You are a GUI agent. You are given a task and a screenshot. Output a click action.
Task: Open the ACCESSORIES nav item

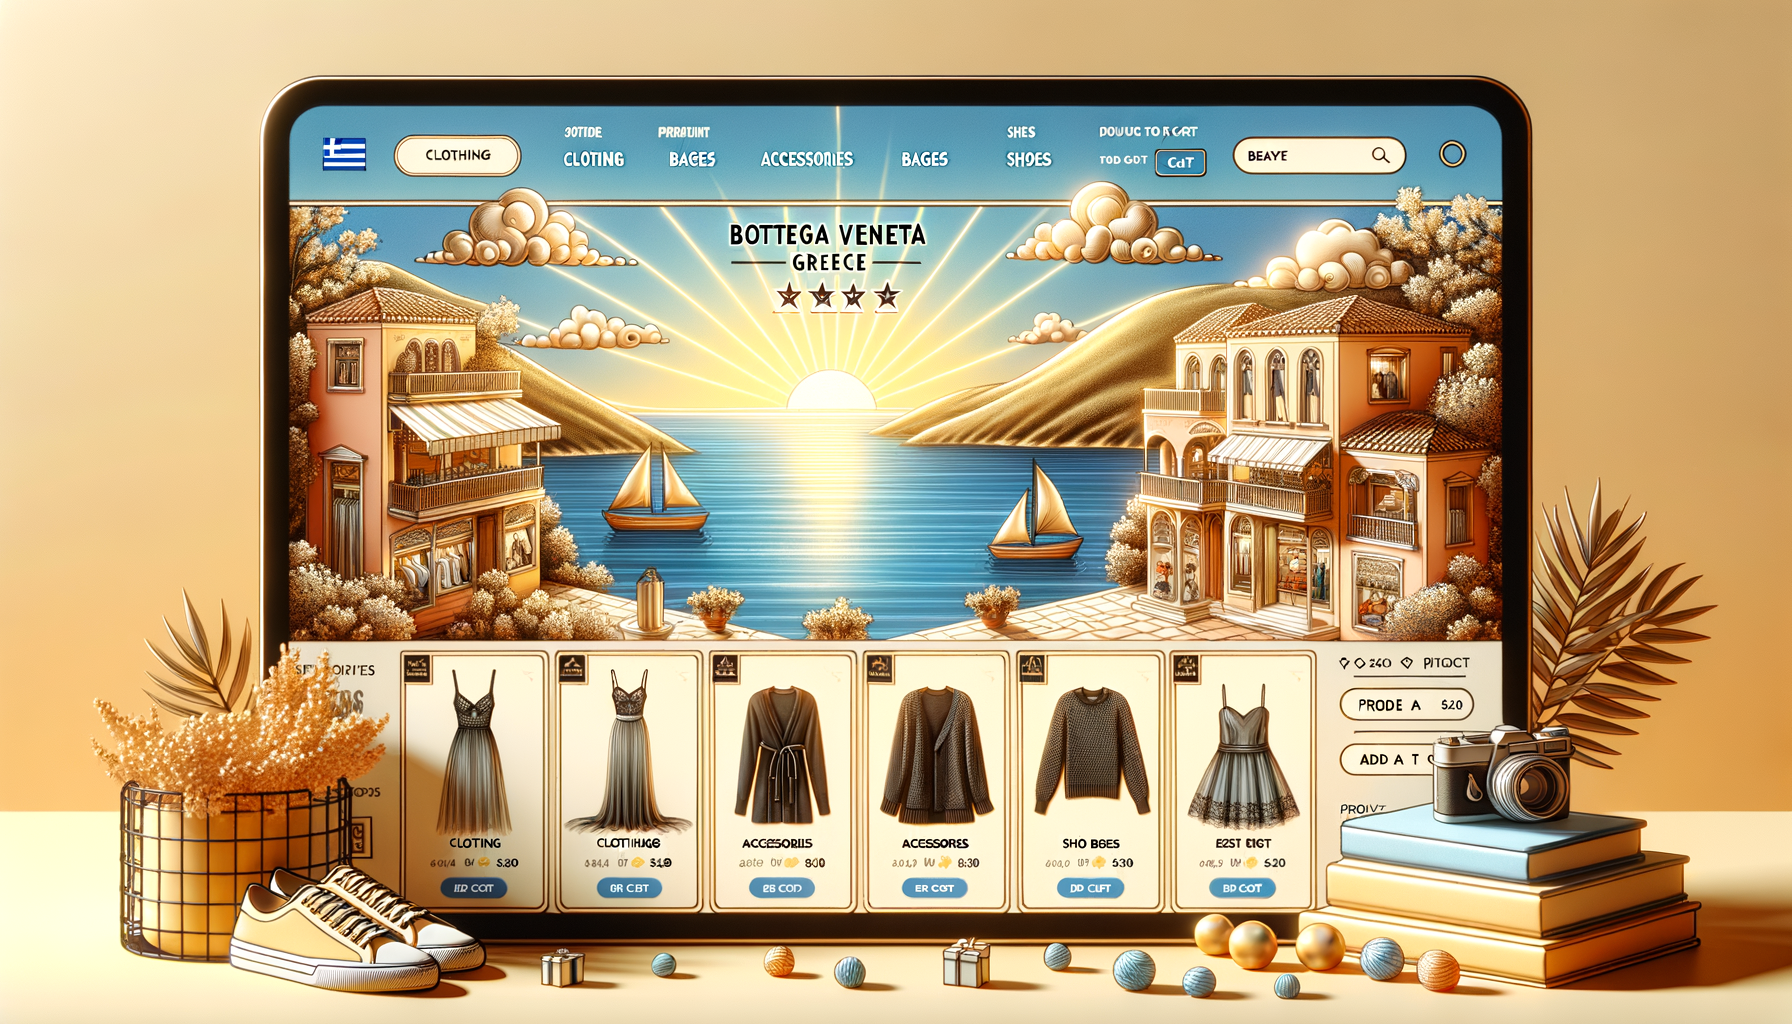tap(807, 159)
